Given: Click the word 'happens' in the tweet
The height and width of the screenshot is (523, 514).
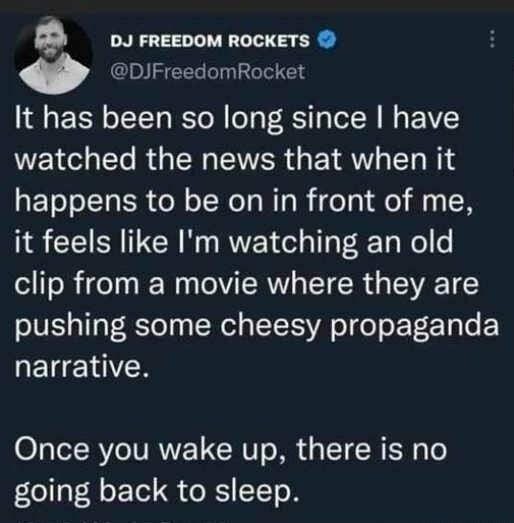Looking at the screenshot, I should [x=76, y=201].
